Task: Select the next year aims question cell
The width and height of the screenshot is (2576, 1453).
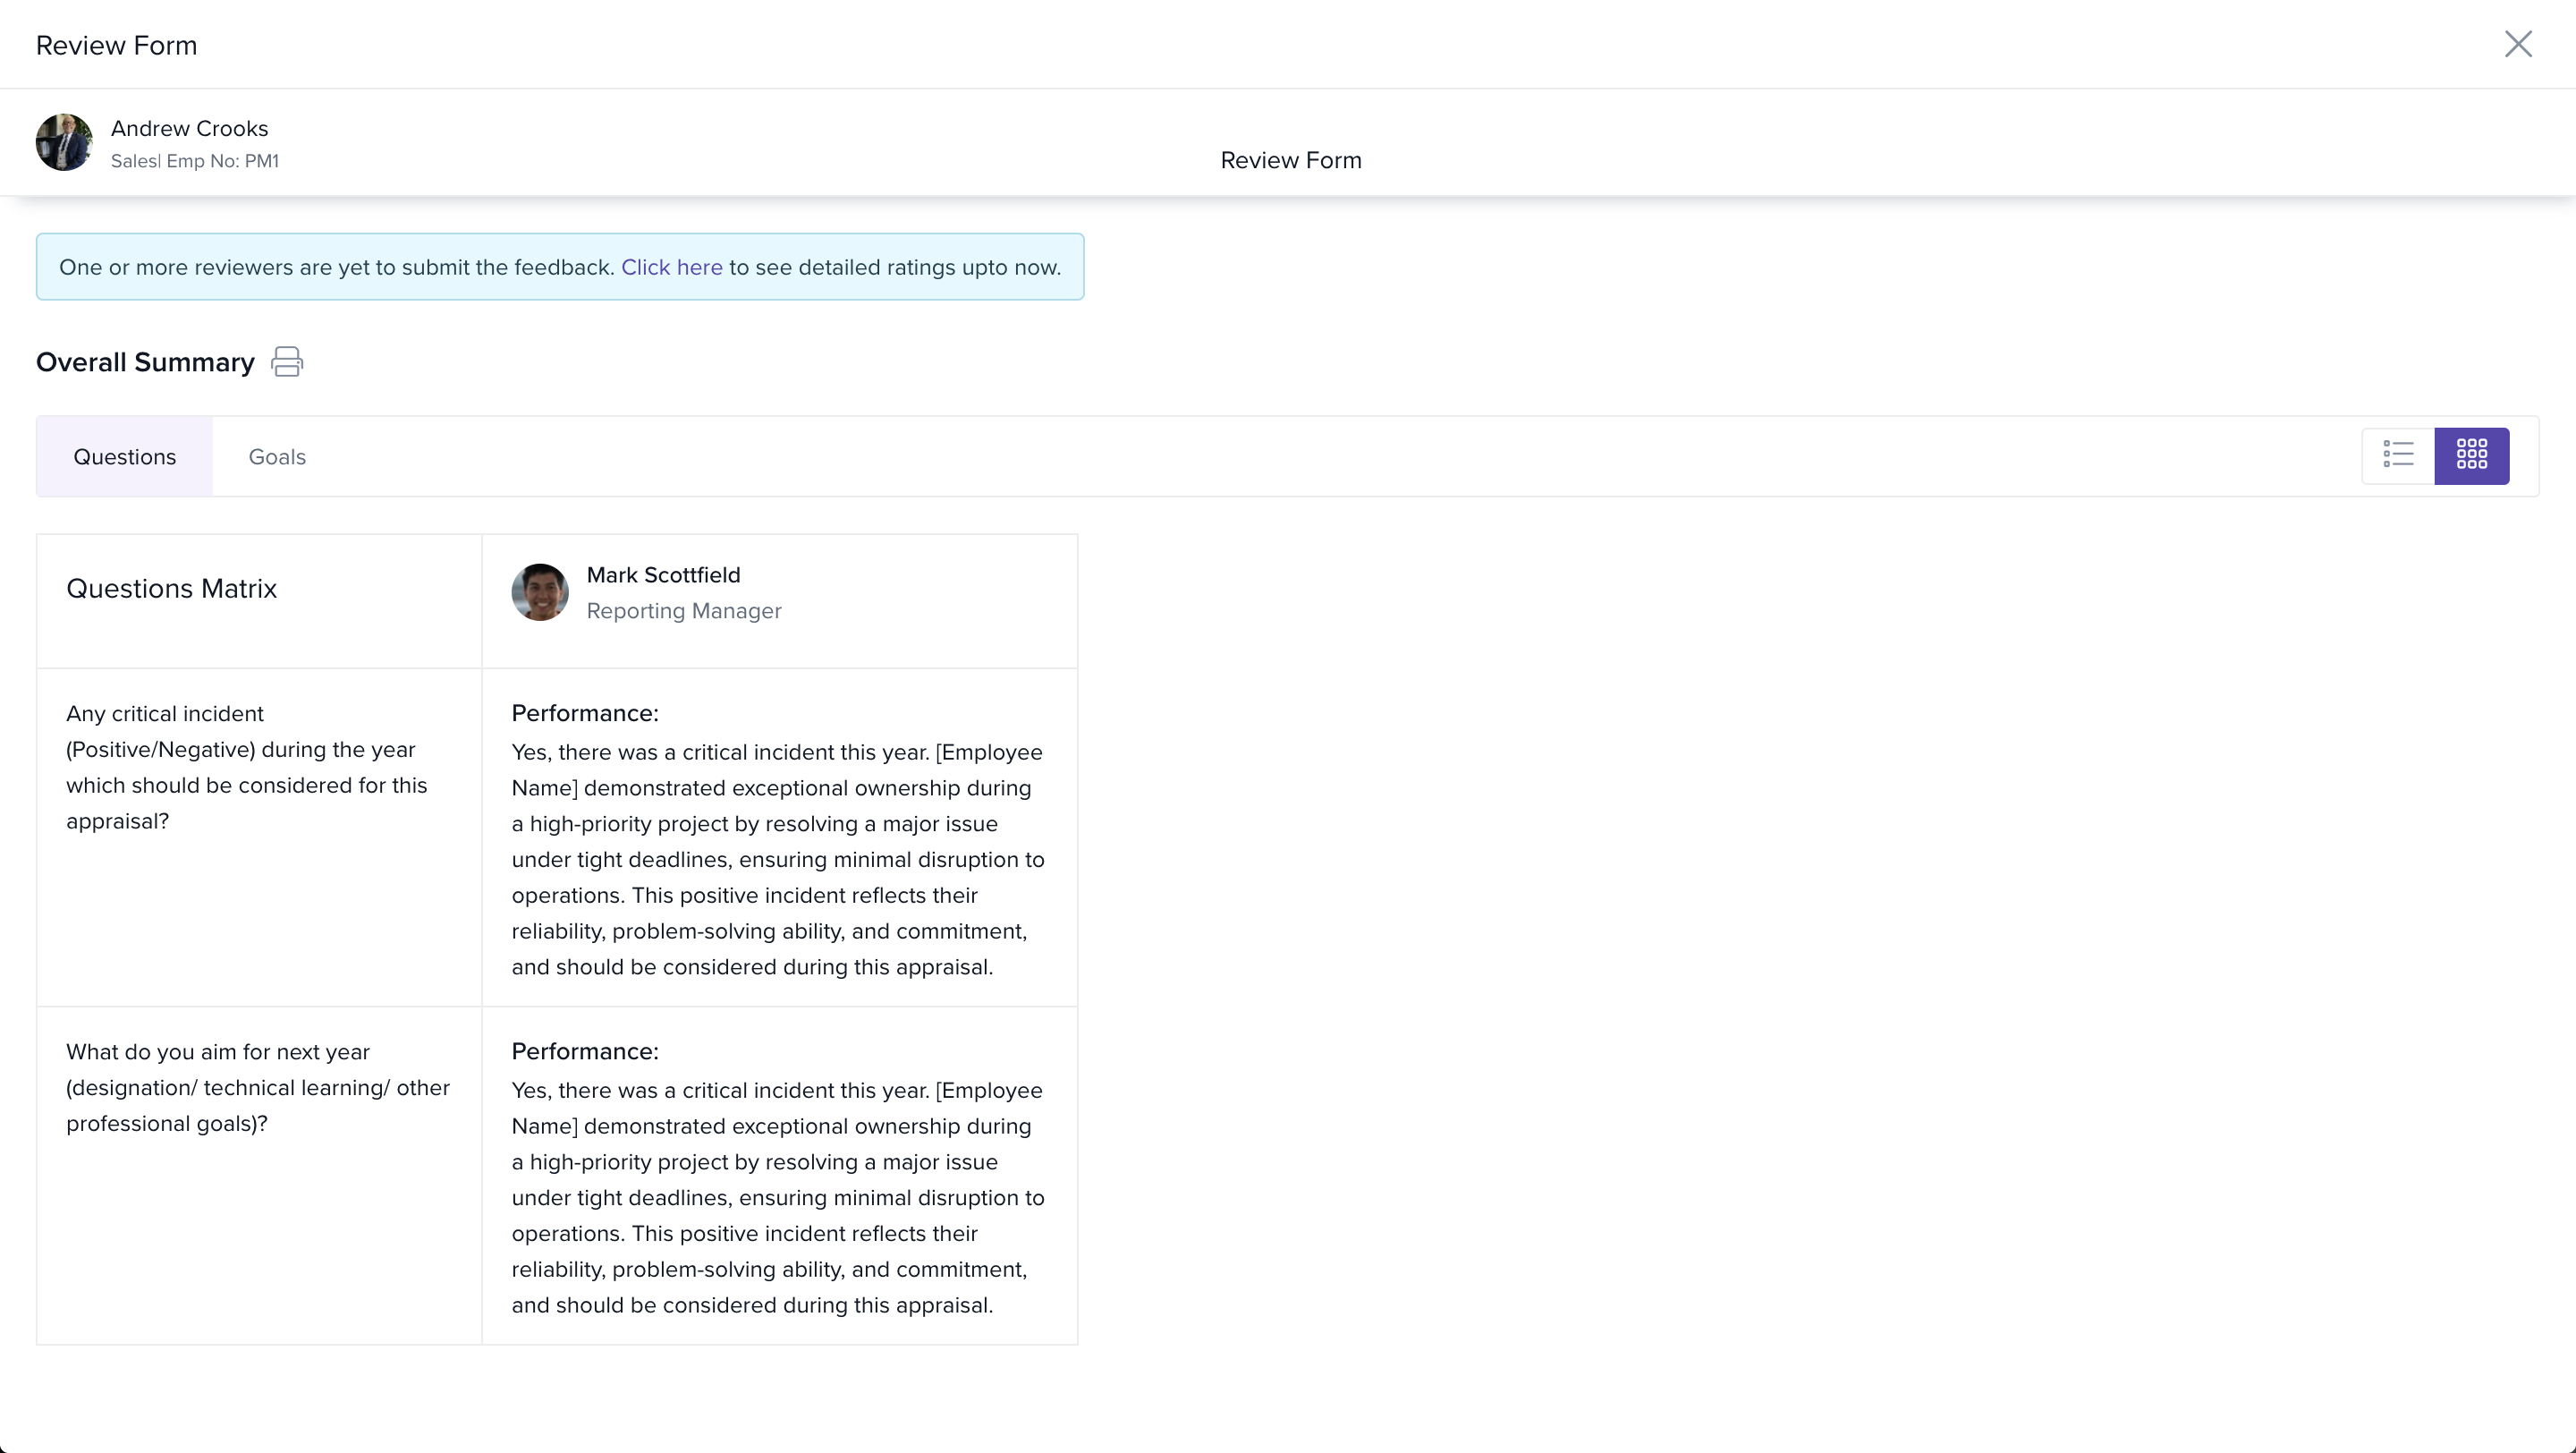Action: pos(258,1087)
